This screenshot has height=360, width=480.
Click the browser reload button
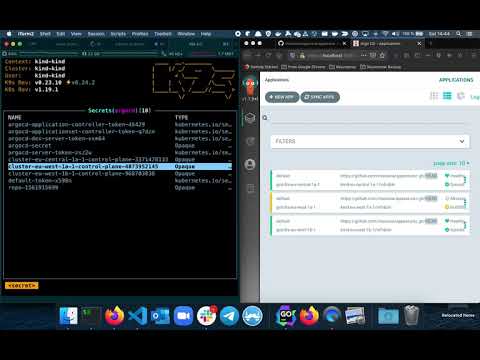(x=269, y=55)
